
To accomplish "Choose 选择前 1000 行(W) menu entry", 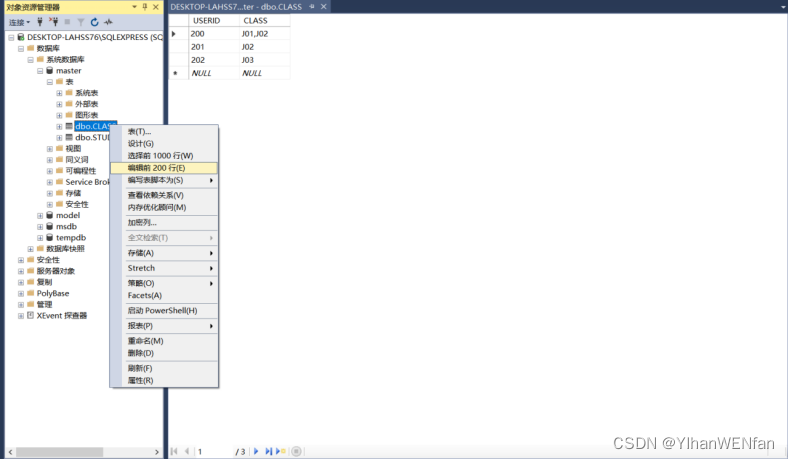I will tap(164, 156).
